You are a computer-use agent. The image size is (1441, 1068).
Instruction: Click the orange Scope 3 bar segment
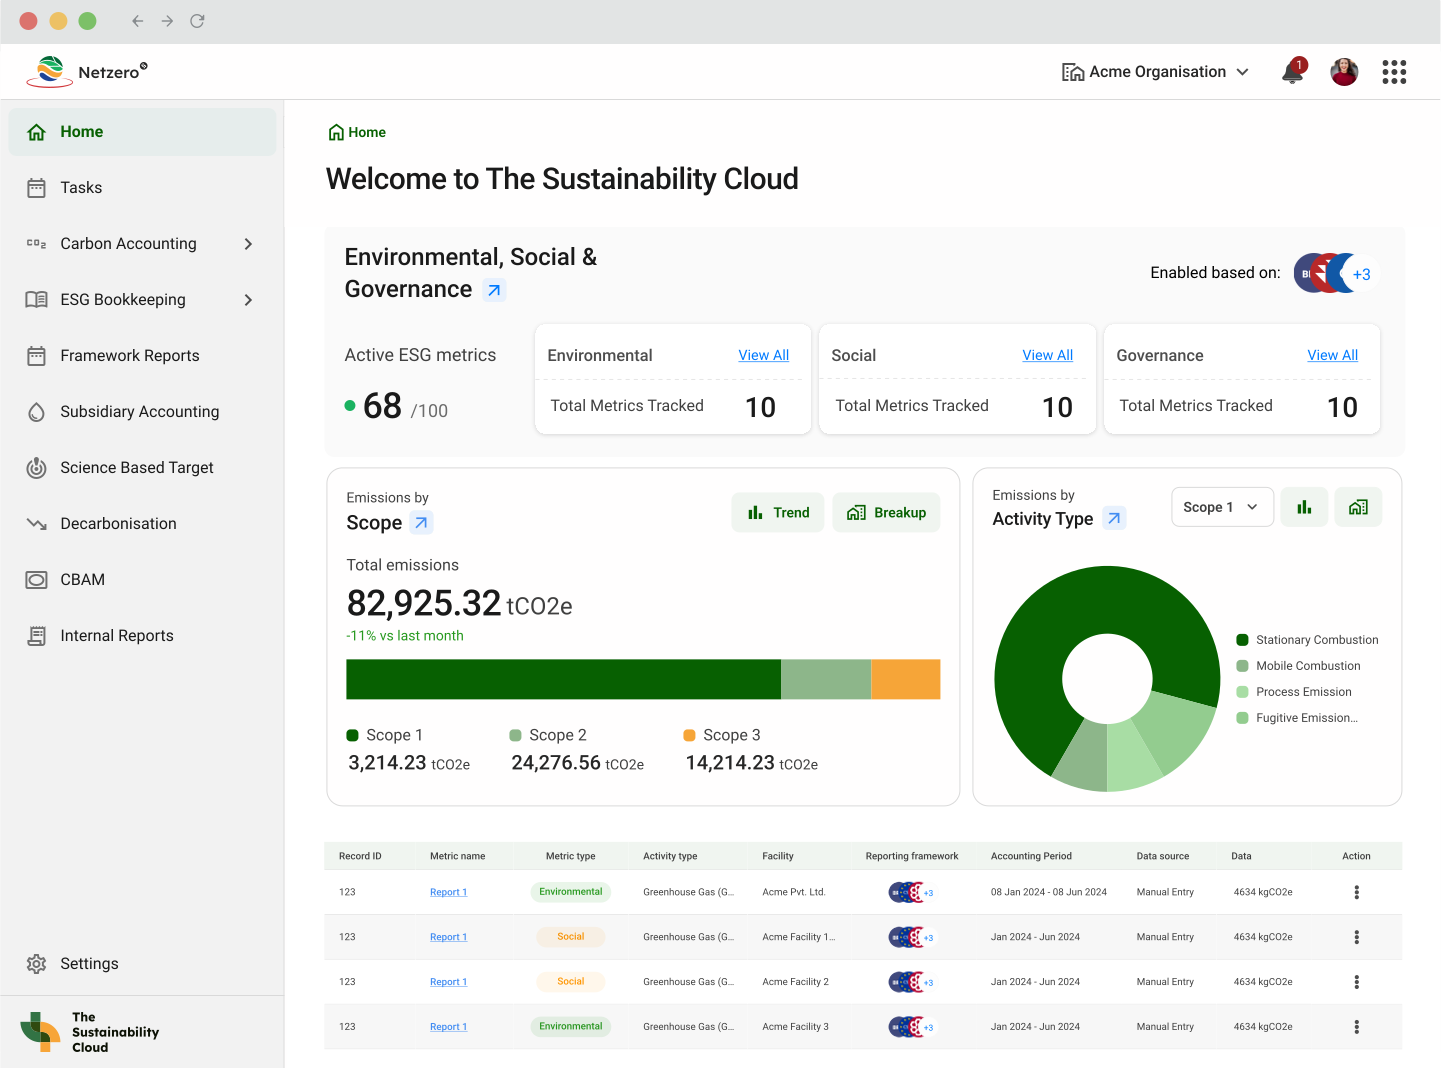906,679
